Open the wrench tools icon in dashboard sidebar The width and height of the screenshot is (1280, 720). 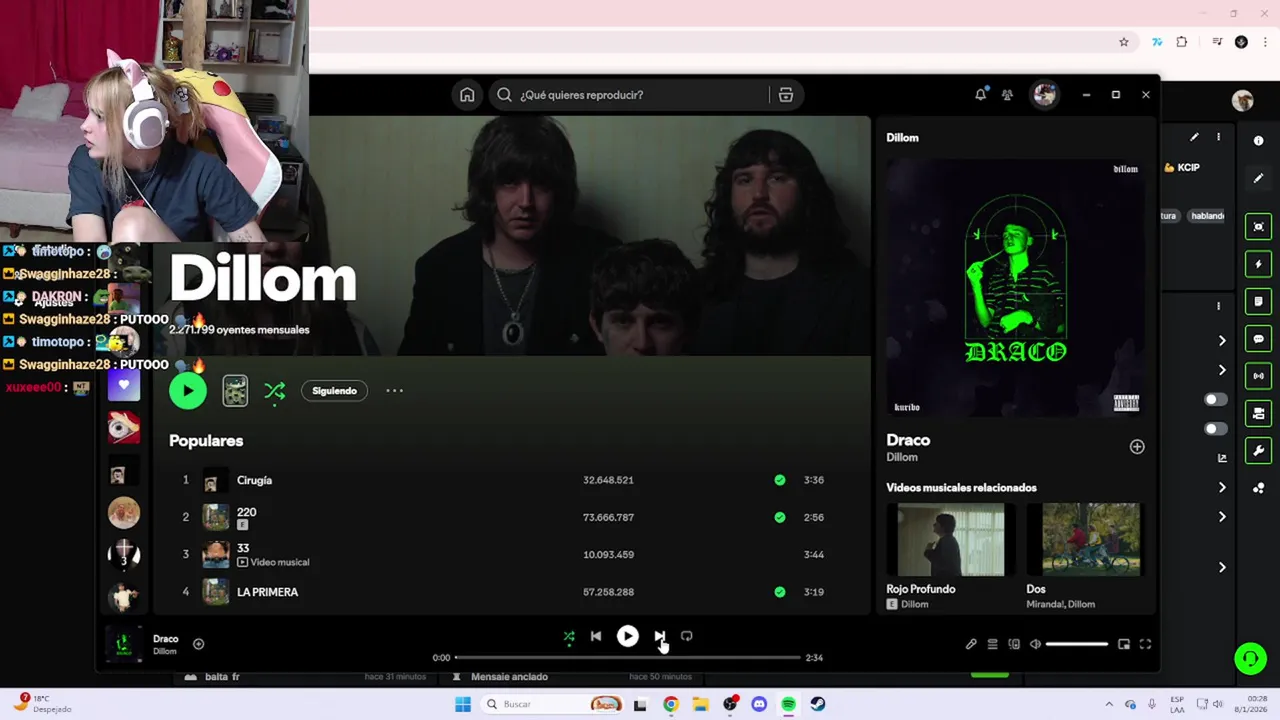point(1259,451)
